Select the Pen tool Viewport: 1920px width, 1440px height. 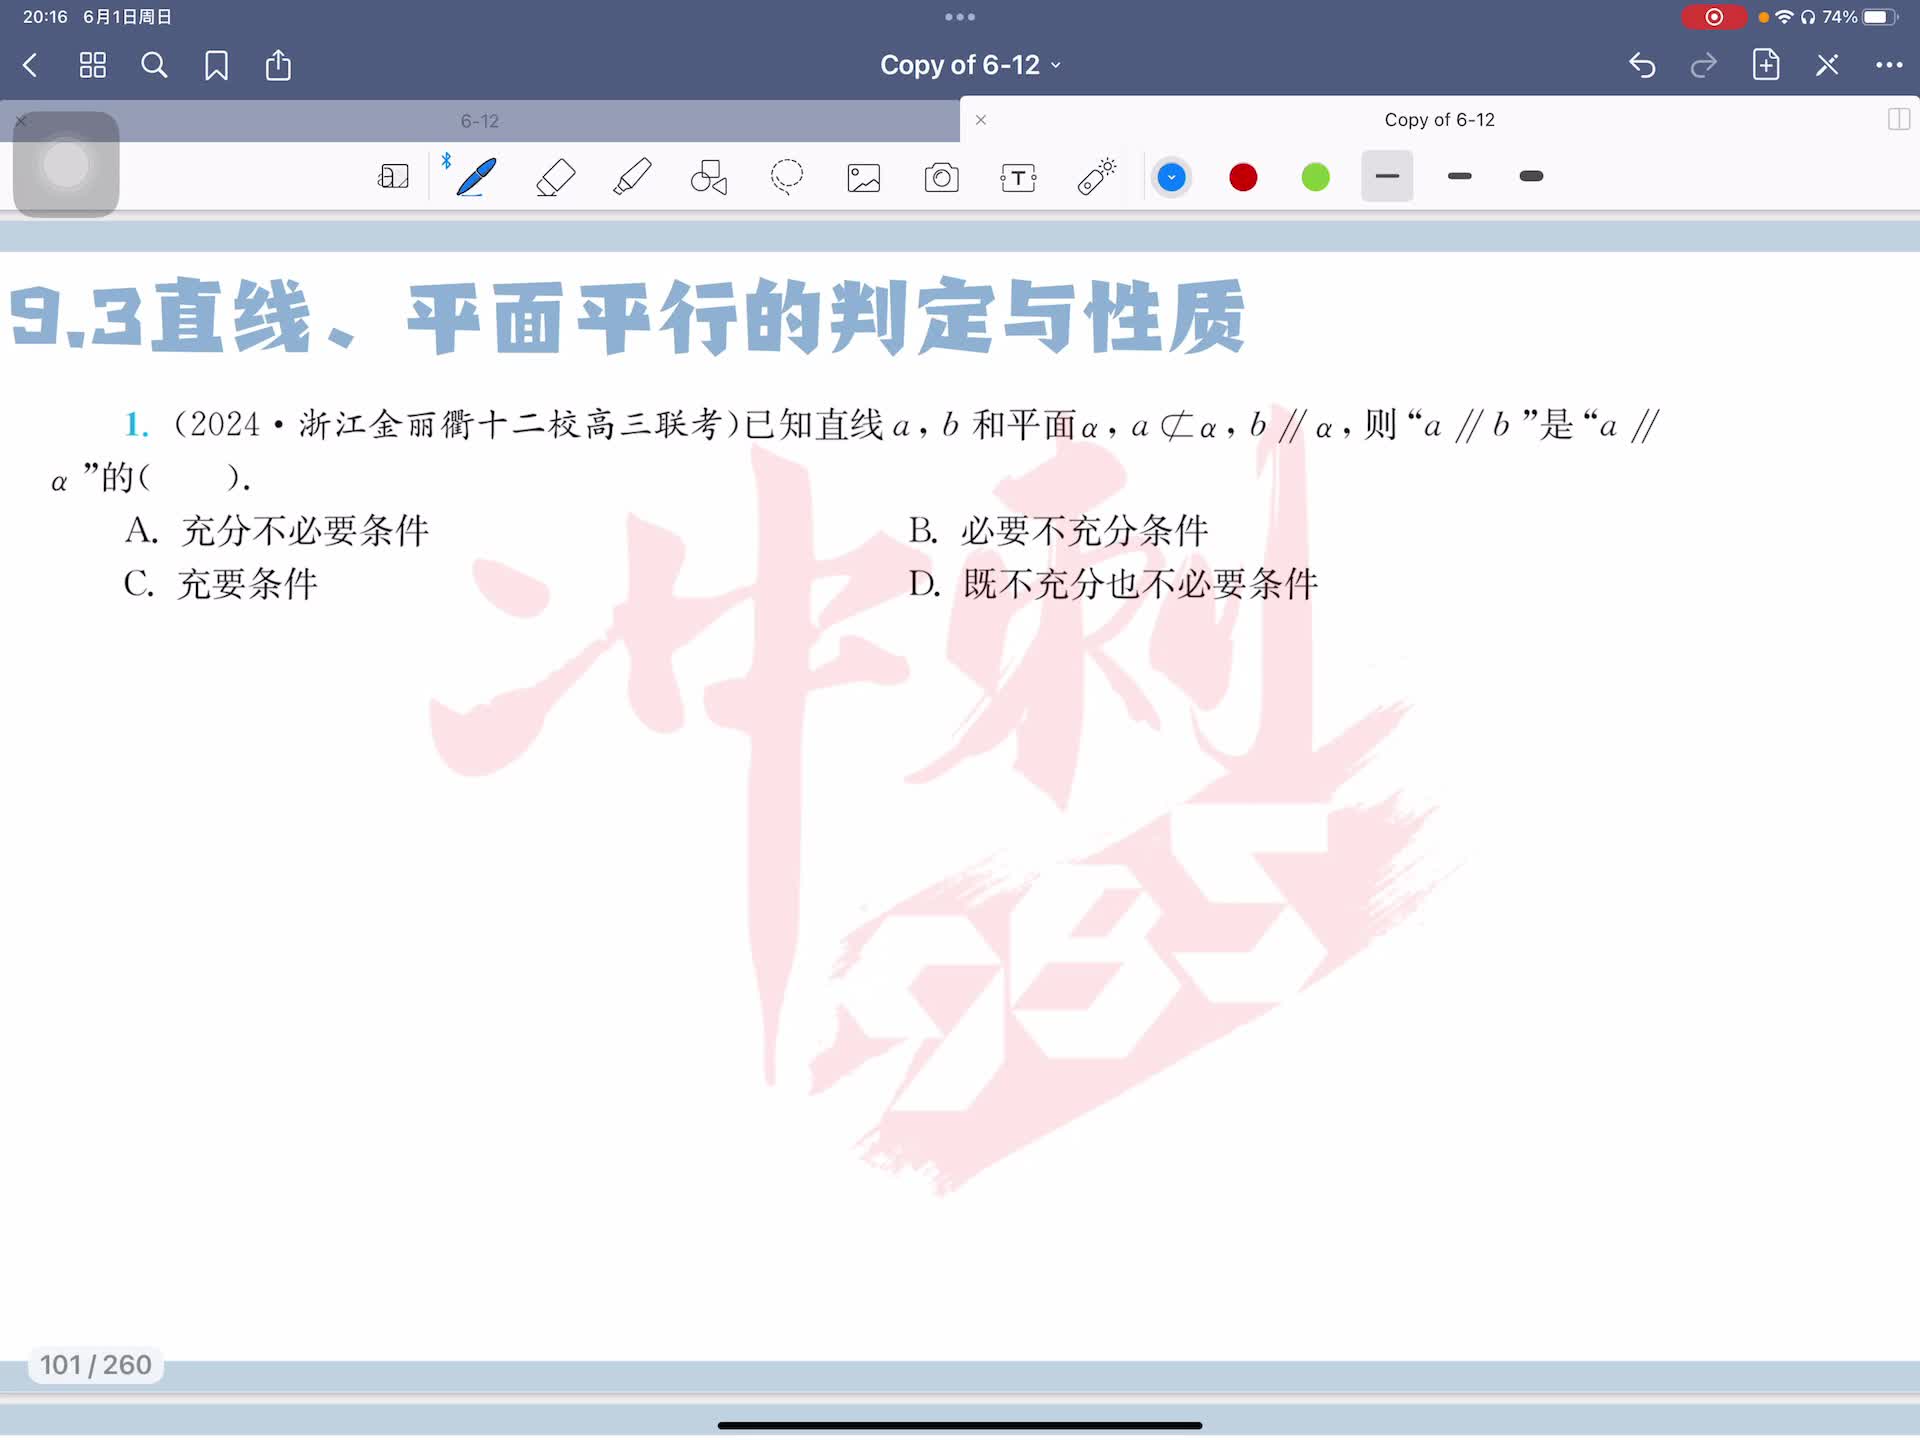pyautogui.click(x=476, y=177)
